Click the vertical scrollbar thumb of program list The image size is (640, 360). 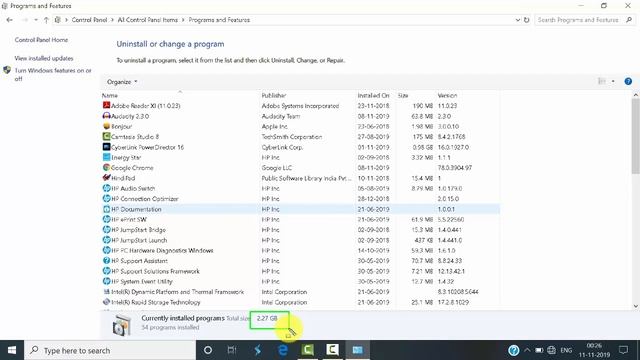tap(636, 136)
